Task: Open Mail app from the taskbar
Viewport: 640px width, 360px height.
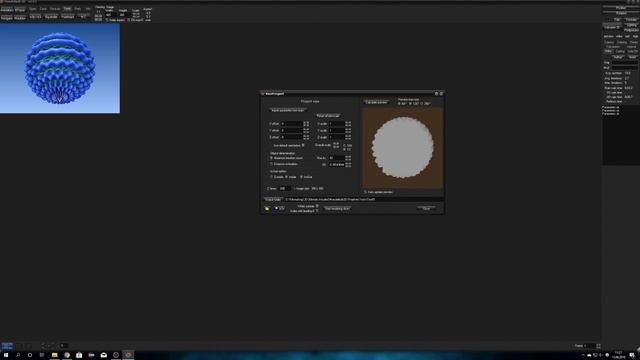Action: pos(104,355)
